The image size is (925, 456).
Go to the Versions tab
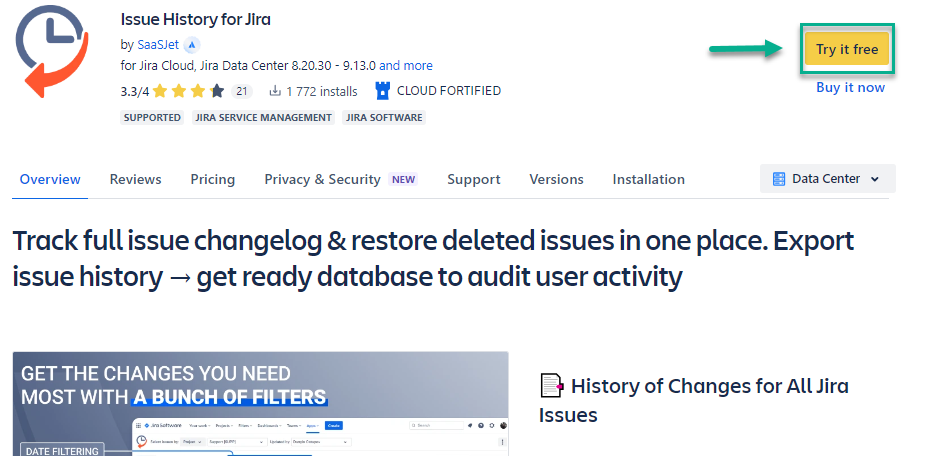click(556, 180)
